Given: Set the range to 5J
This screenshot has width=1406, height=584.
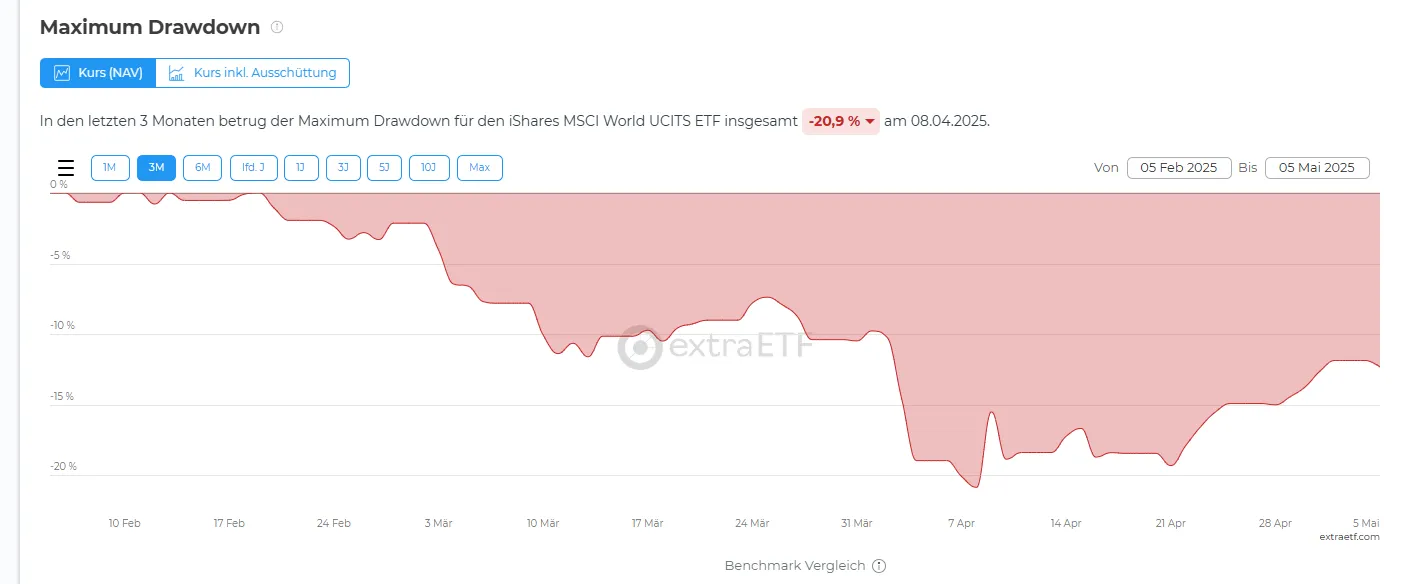Looking at the screenshot, I should 384,168.
